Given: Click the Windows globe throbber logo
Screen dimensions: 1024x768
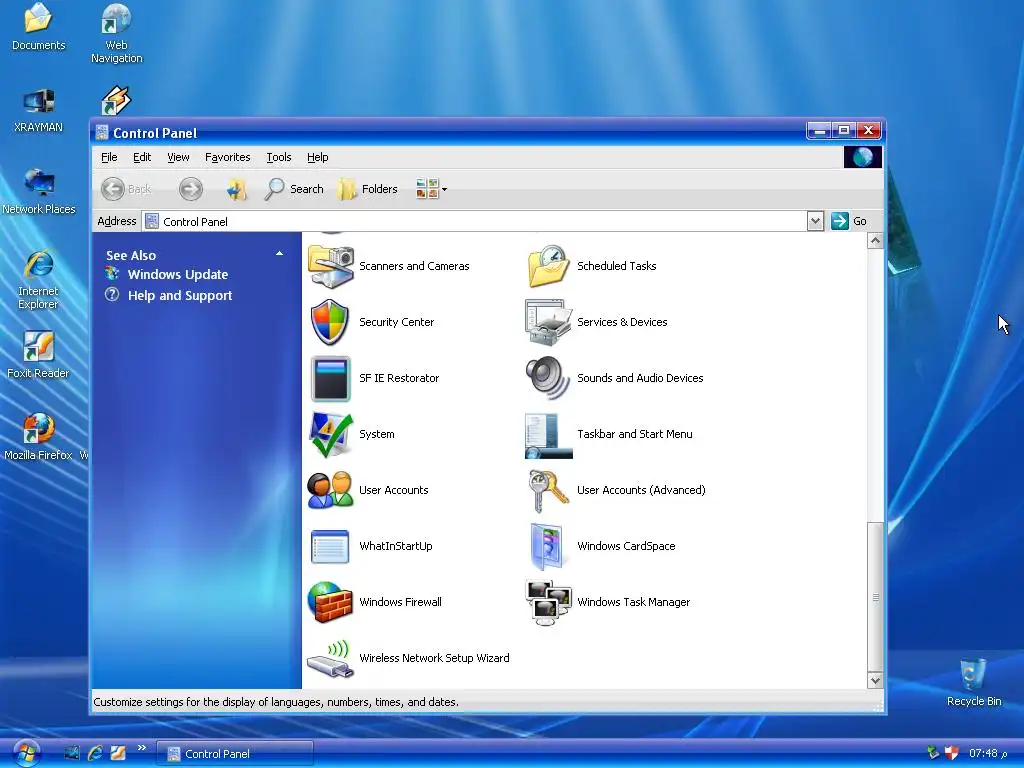Looking at the screenshot, I should tap(863, 157).
